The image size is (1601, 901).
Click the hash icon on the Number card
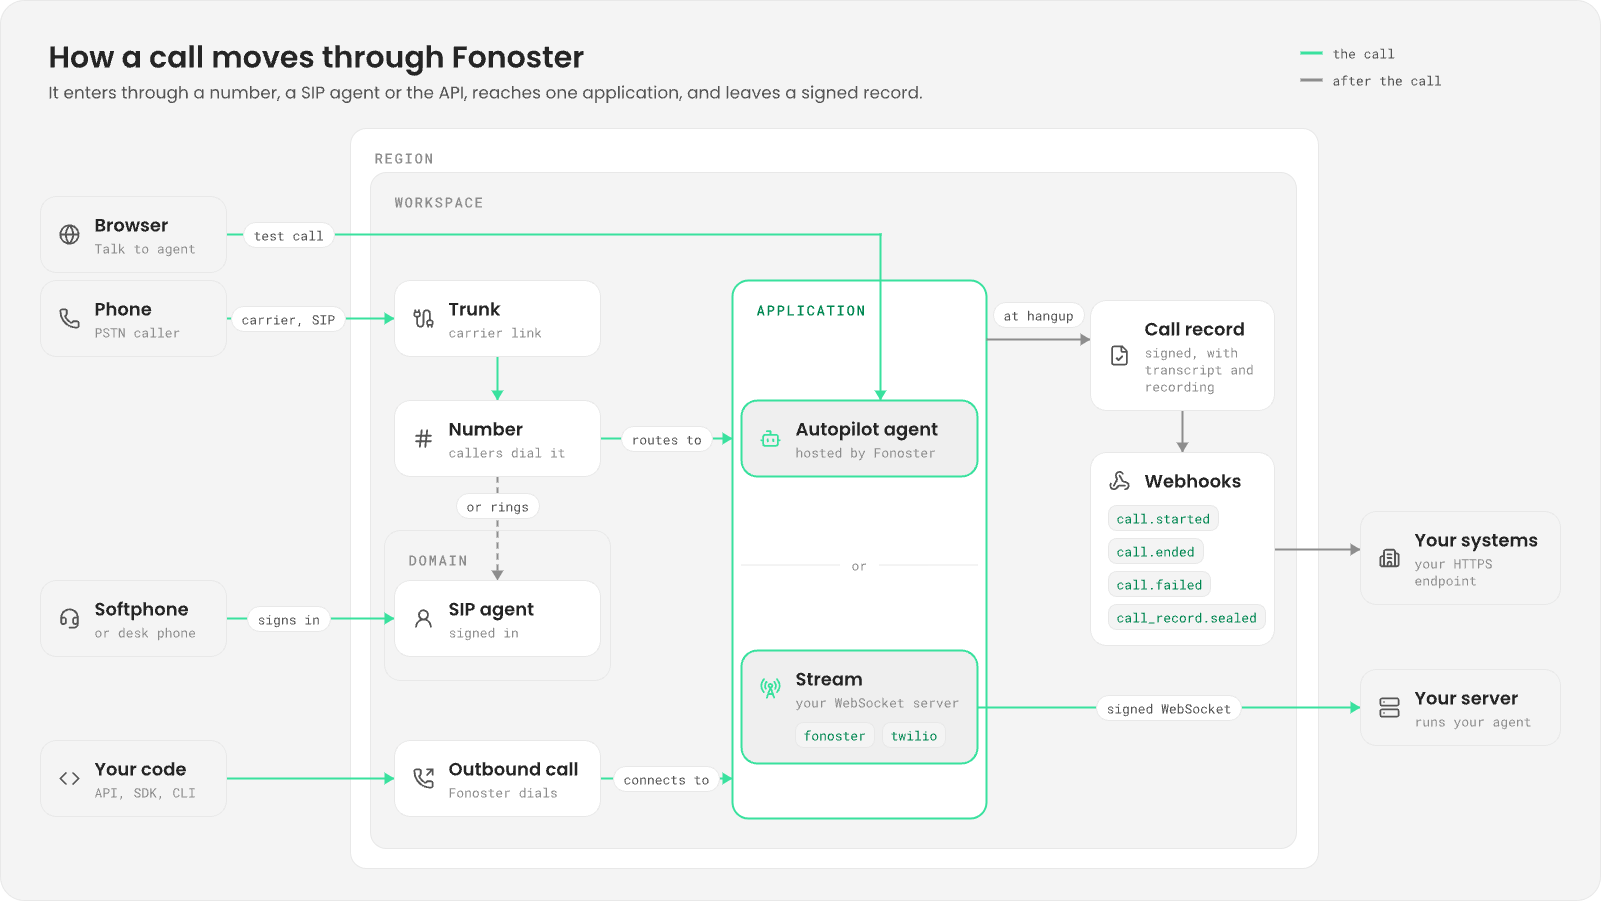424,439
